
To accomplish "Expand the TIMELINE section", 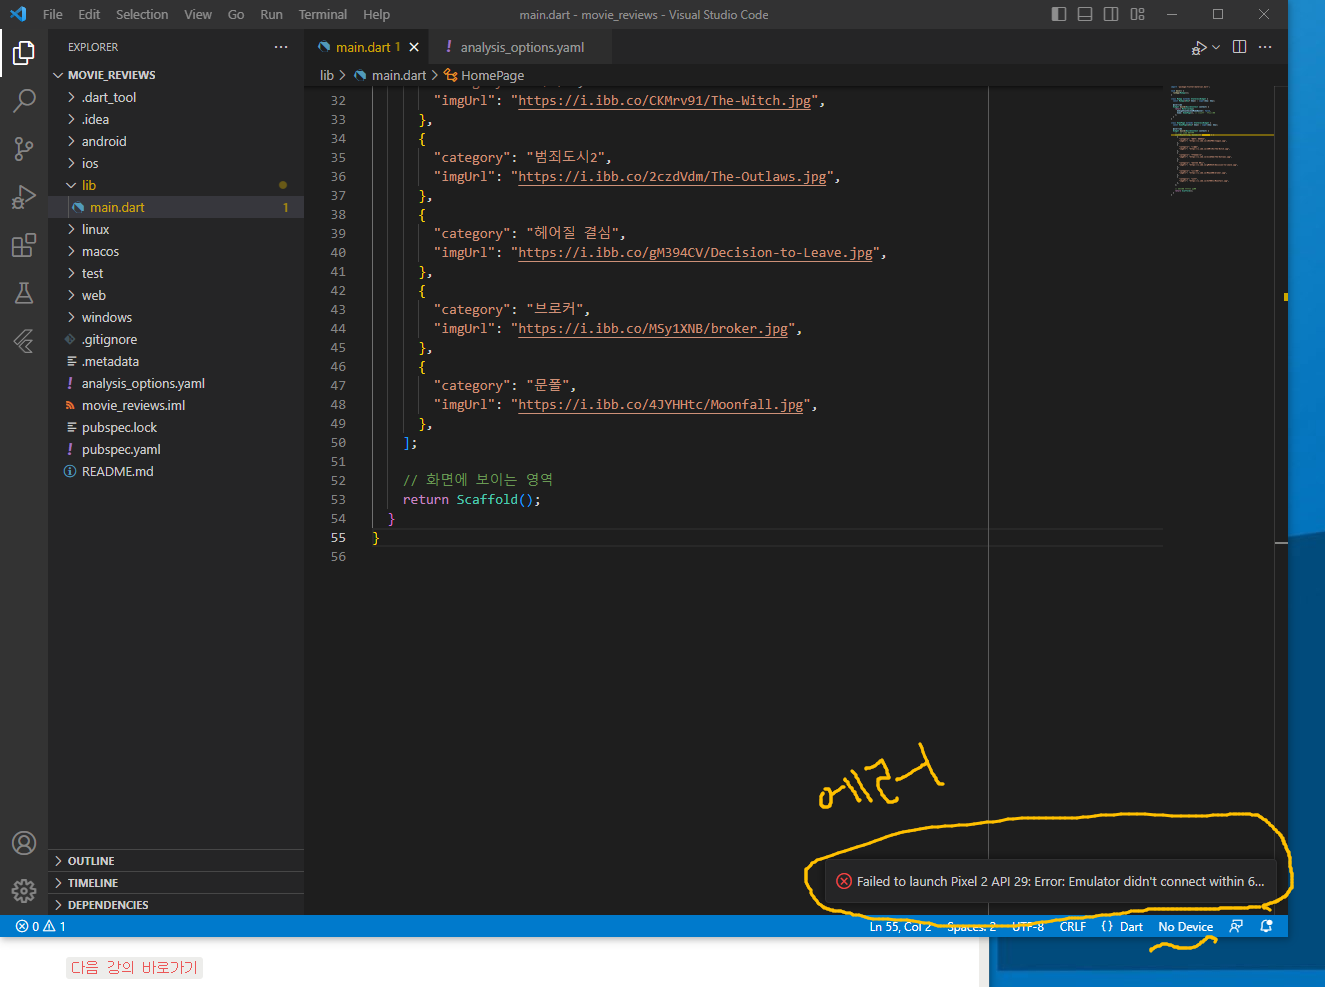I will point(176,883).
